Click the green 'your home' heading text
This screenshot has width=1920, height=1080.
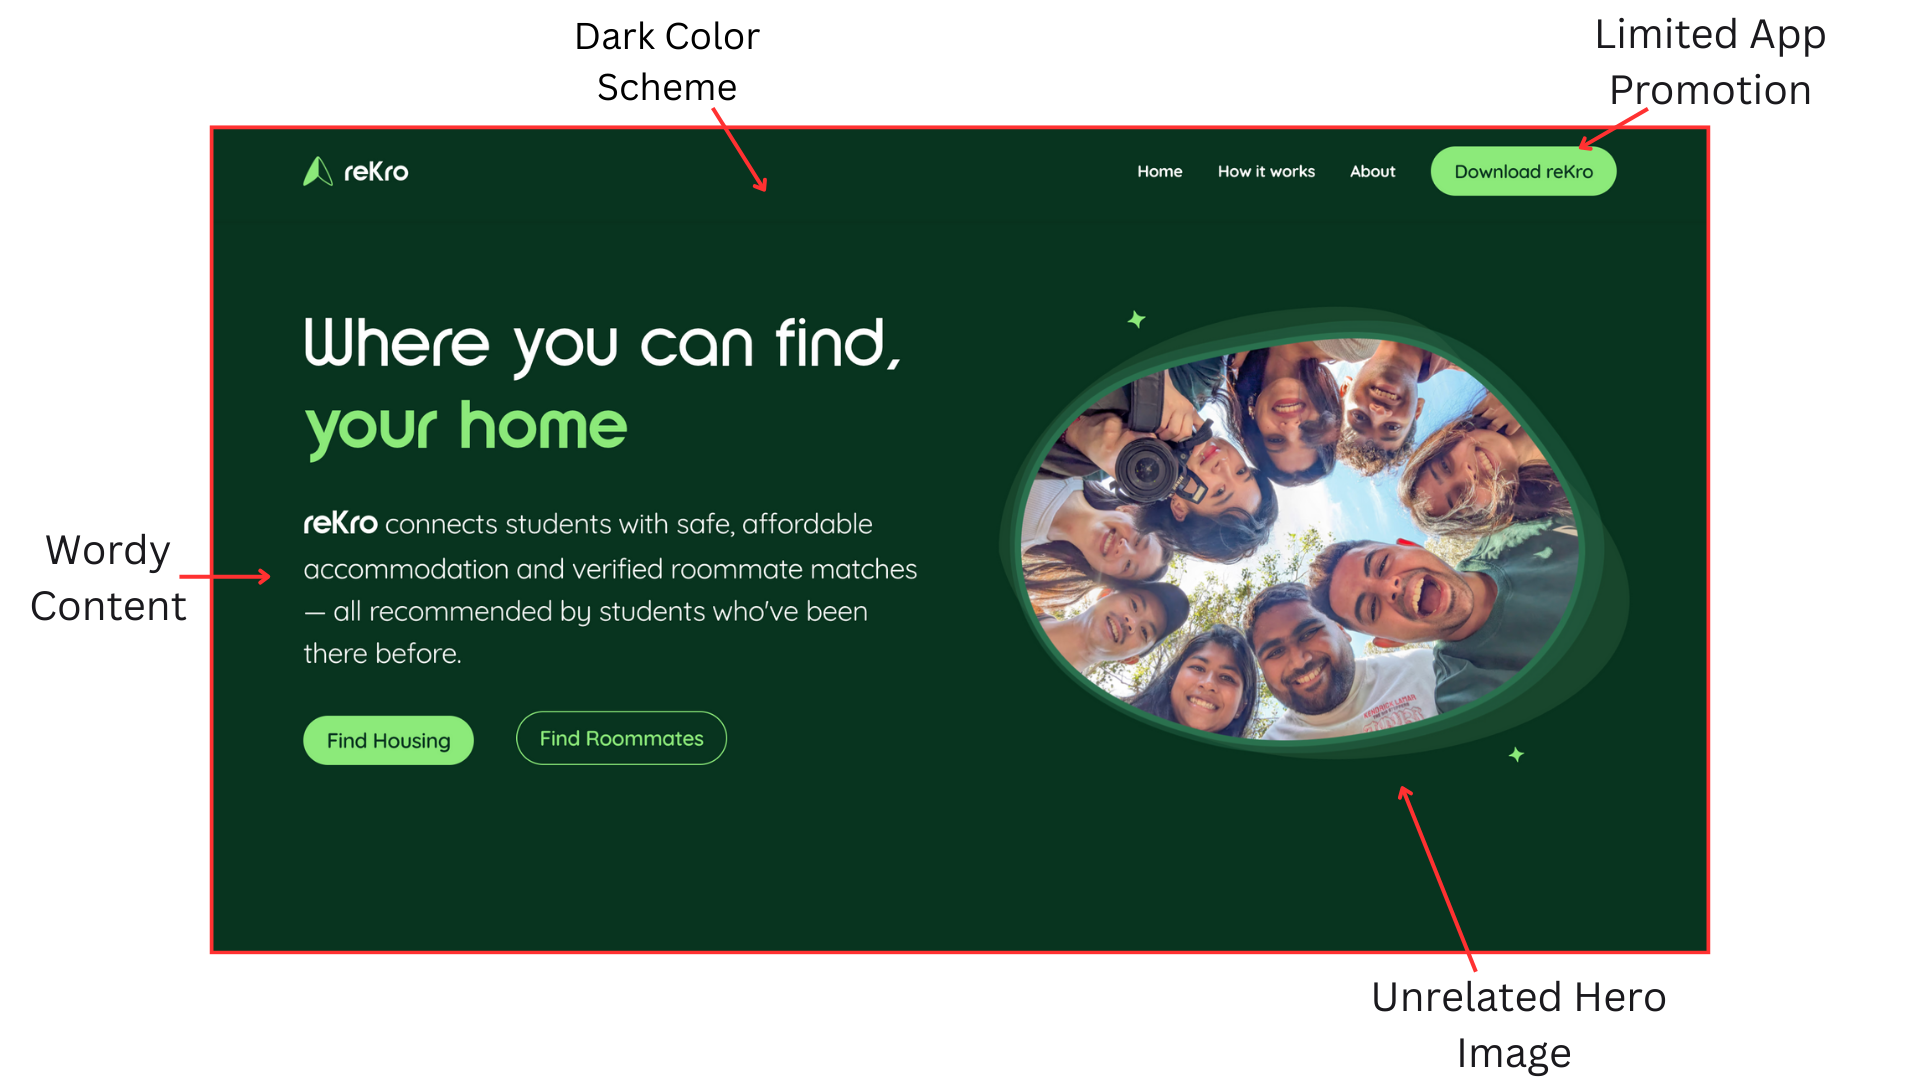pyautogui.click(x=465, y=427)
